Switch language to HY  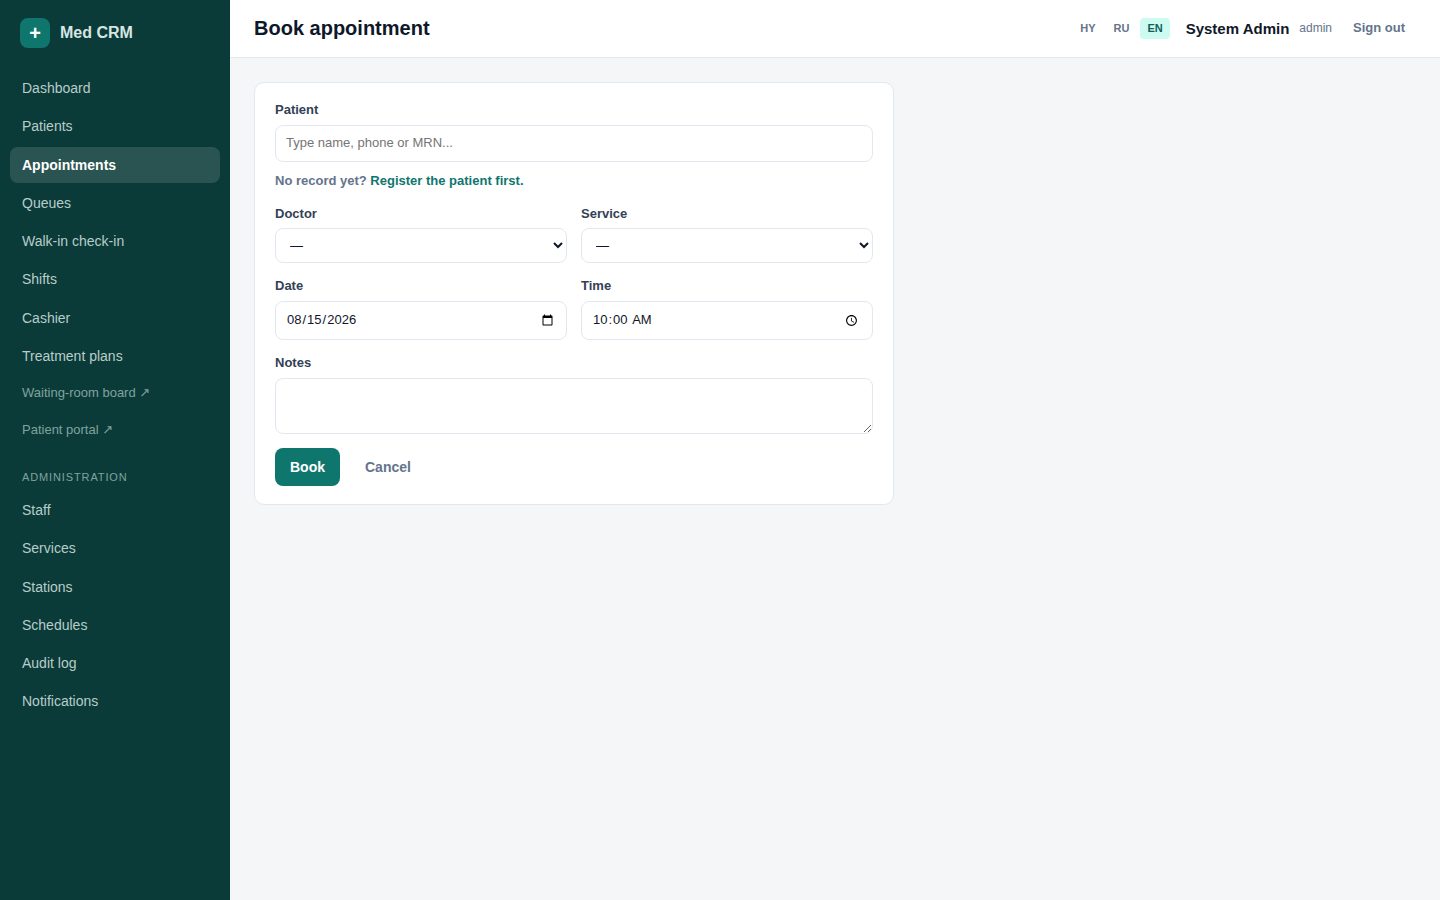pos(1088,28)
